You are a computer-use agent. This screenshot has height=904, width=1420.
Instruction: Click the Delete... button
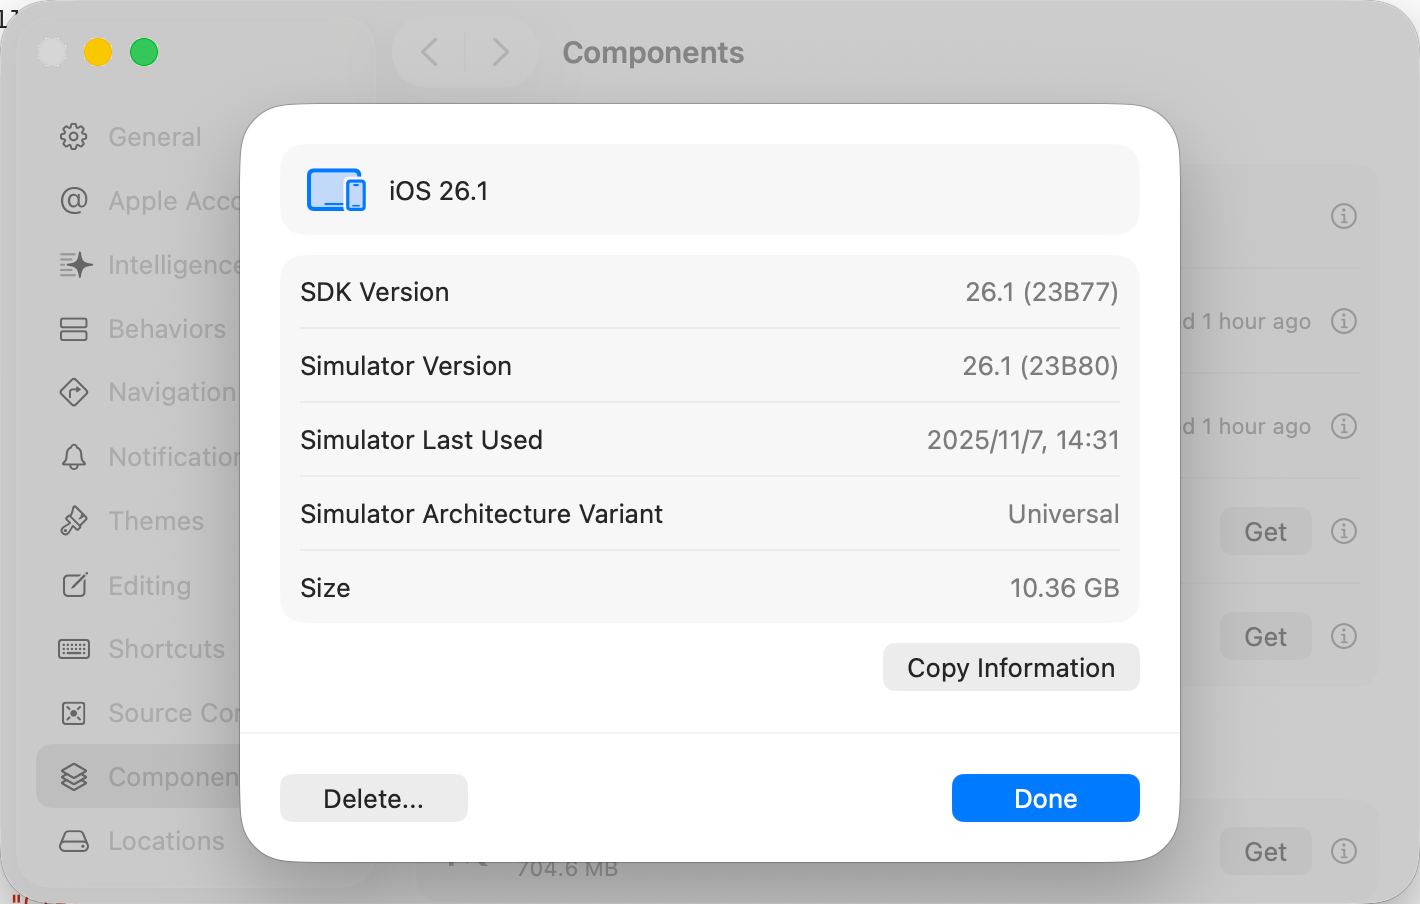[373, 798]
